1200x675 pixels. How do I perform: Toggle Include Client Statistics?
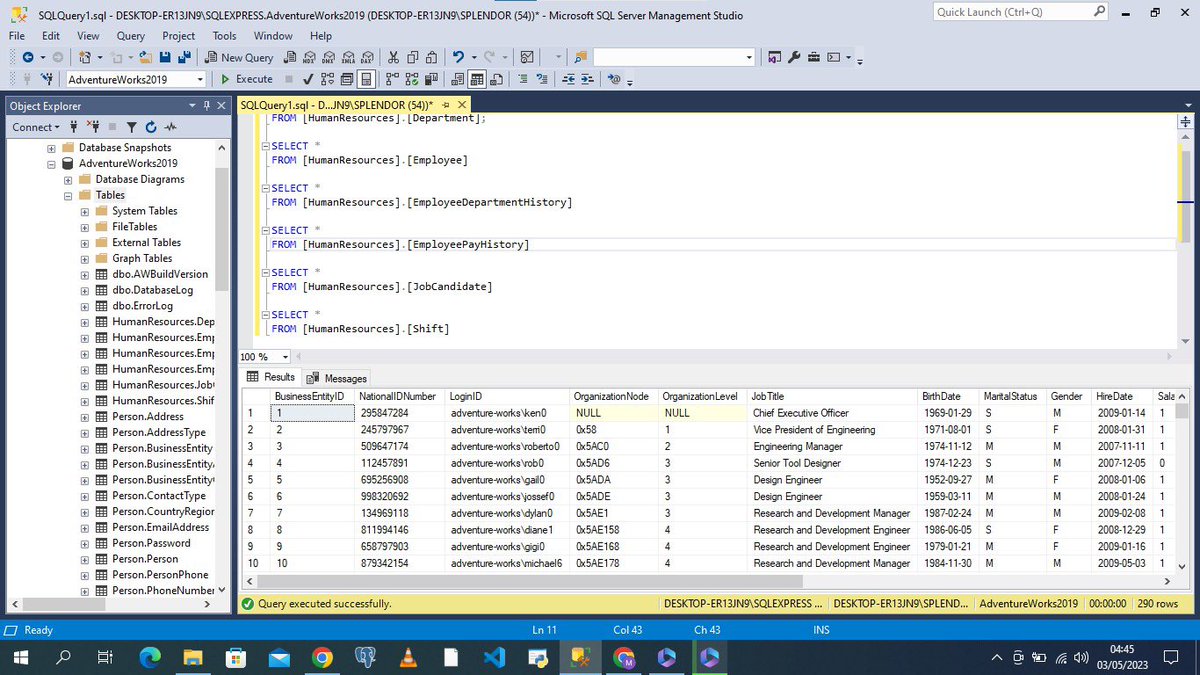431,79
